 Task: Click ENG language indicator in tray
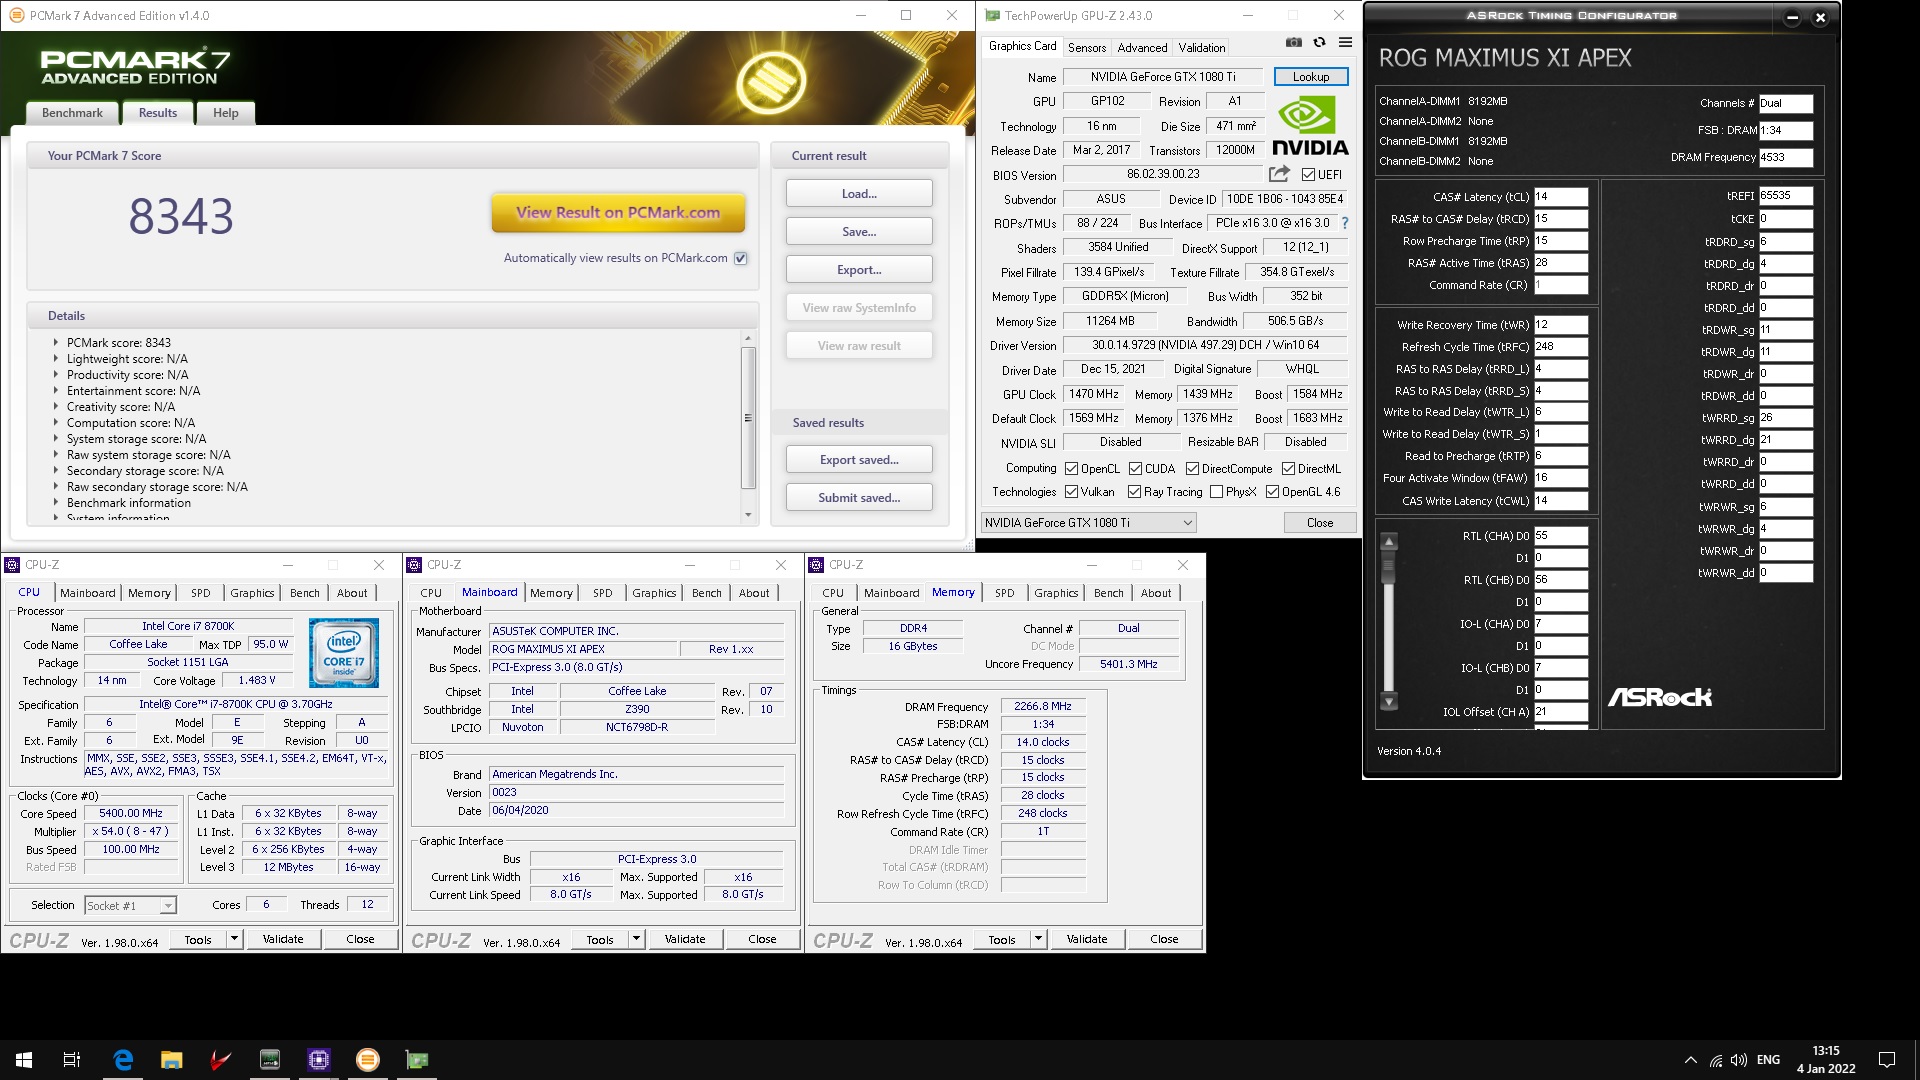pos(1768,1060)
